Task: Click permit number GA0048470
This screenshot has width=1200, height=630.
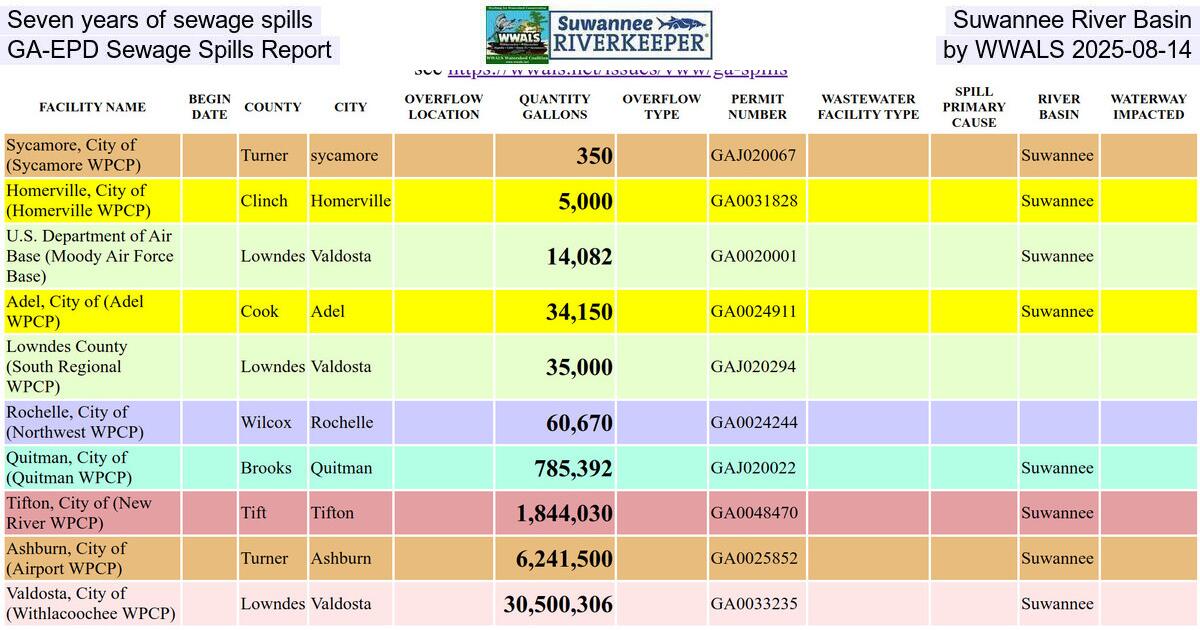Action: pyautogui.click(x=754, y=513)
